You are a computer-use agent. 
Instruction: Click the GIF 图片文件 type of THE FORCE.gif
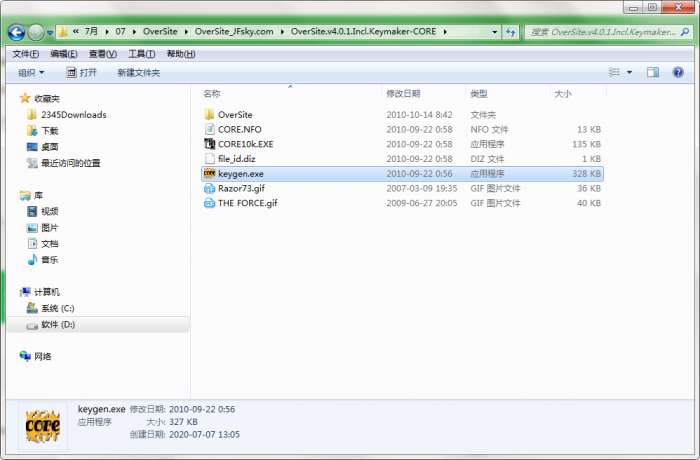tap(495, 203)
